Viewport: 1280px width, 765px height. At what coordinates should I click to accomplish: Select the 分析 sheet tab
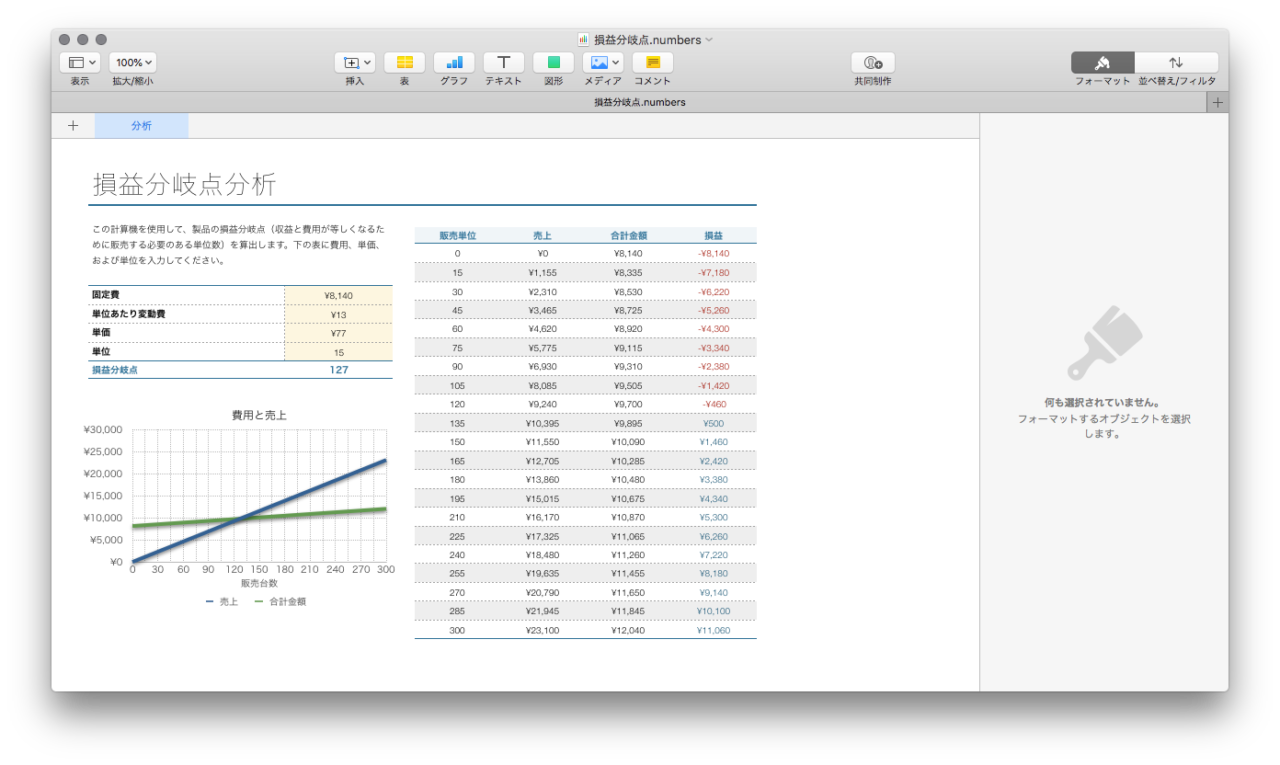coord(140,125)
